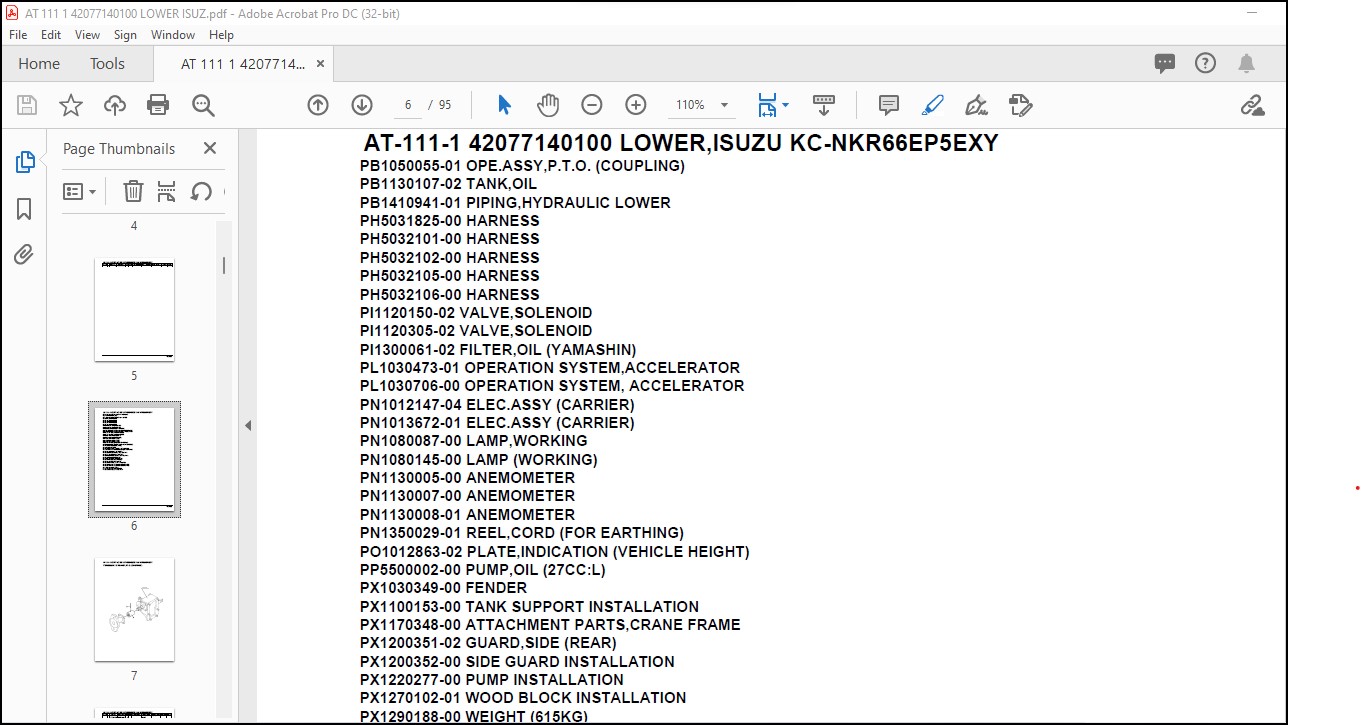Select the Highlight text pen
The image size is (1361, 725).
[932, 105]
